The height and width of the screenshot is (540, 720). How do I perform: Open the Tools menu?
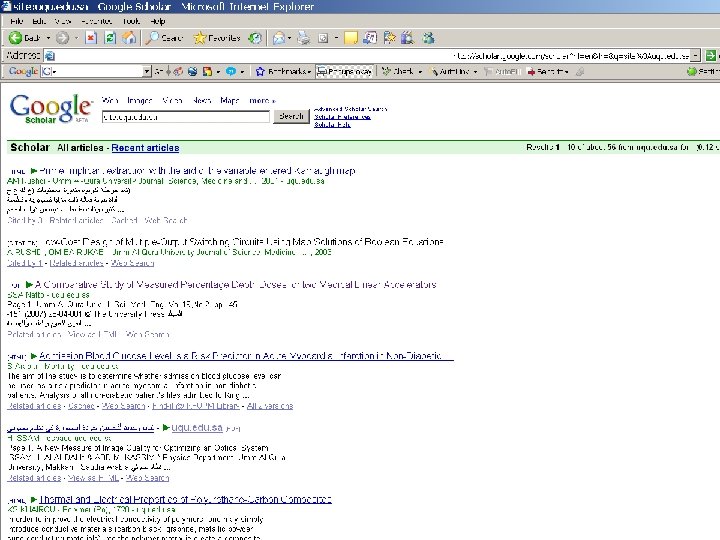pyautogui.click(x=131, y=21)
